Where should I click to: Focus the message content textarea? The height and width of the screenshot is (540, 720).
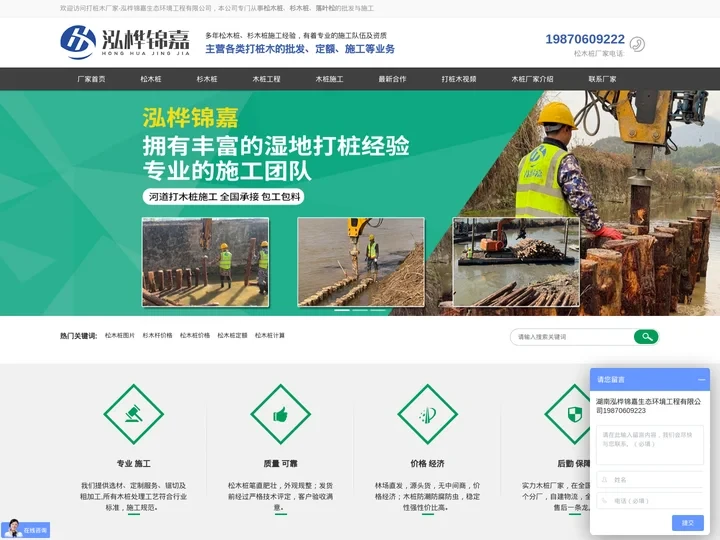point(650,445)
